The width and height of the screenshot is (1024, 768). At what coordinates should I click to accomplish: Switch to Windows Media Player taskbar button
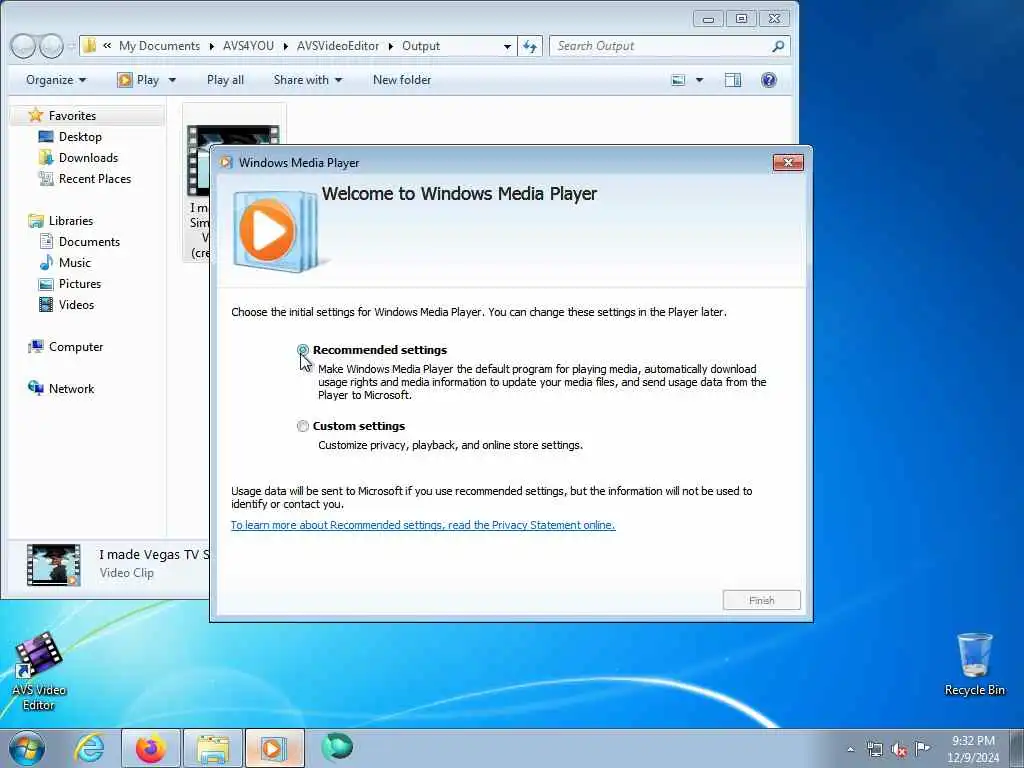[275, 748]
